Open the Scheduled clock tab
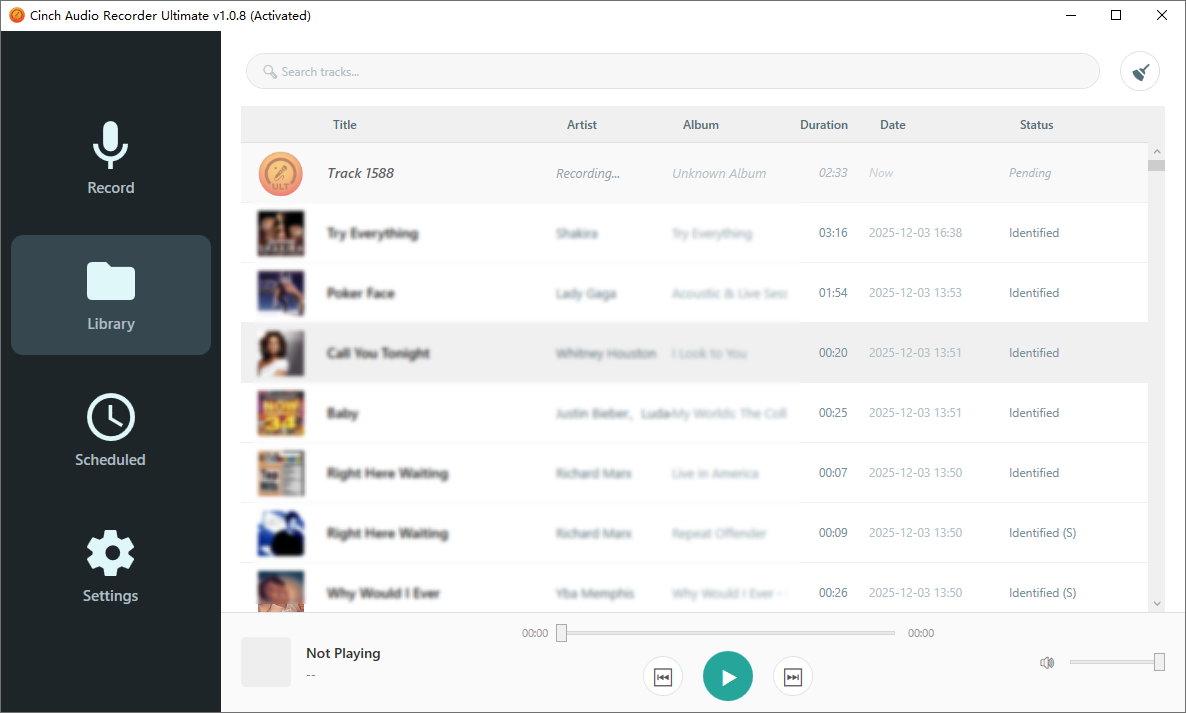Viewport: 1186px width, 713px height. (110, 431)
